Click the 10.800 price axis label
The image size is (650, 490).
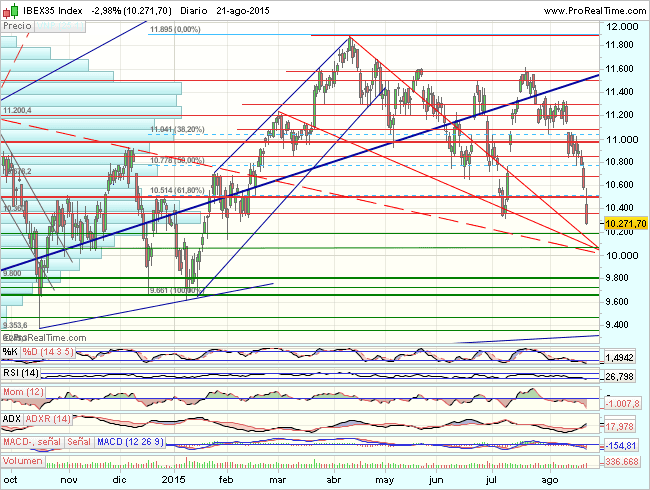tap(620, 161)
